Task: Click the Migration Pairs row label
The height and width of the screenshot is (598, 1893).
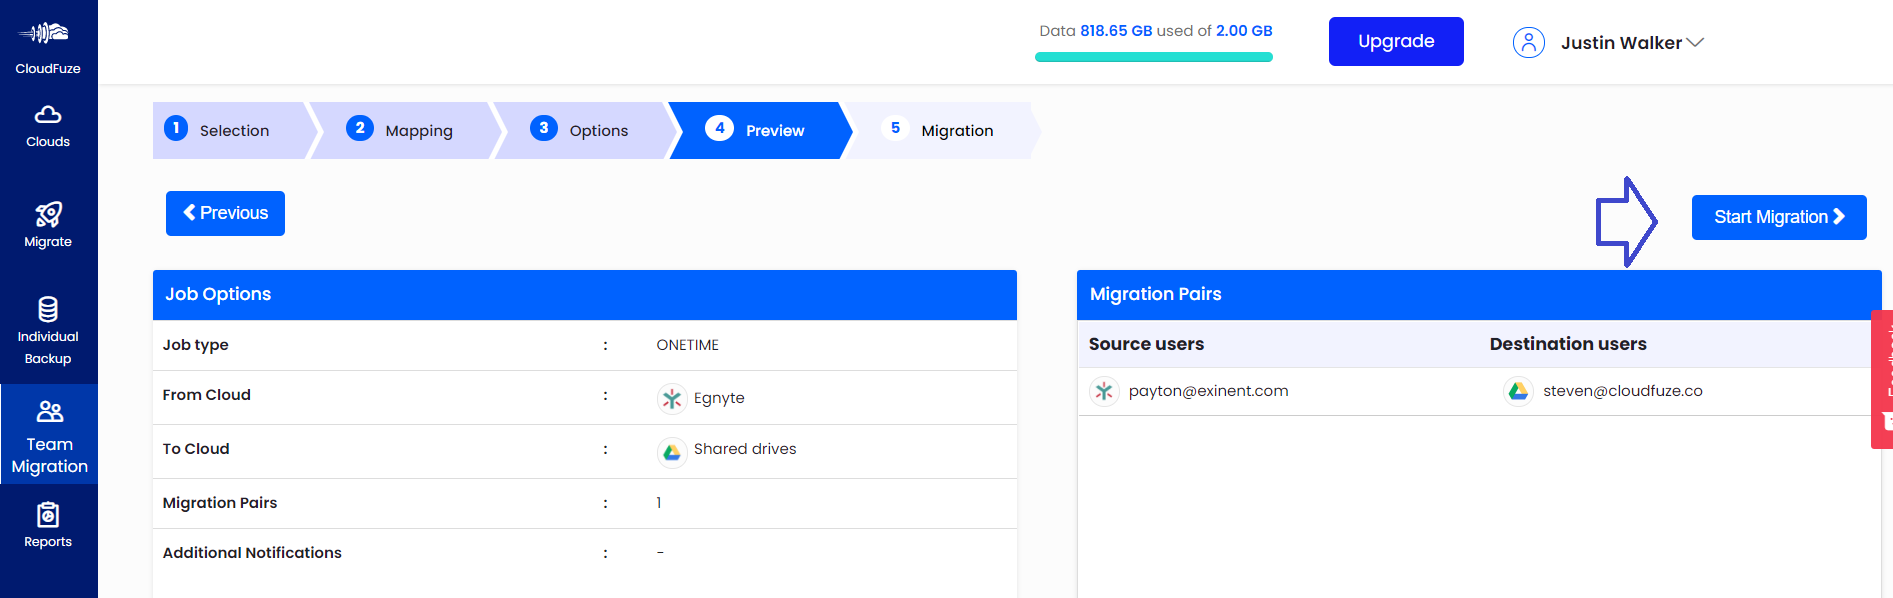Action: click(220, 503)
